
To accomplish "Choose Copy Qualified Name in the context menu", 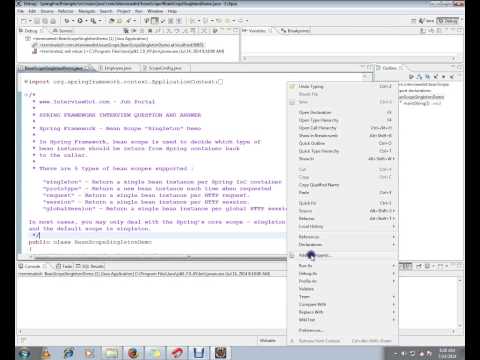I will 343,185.
